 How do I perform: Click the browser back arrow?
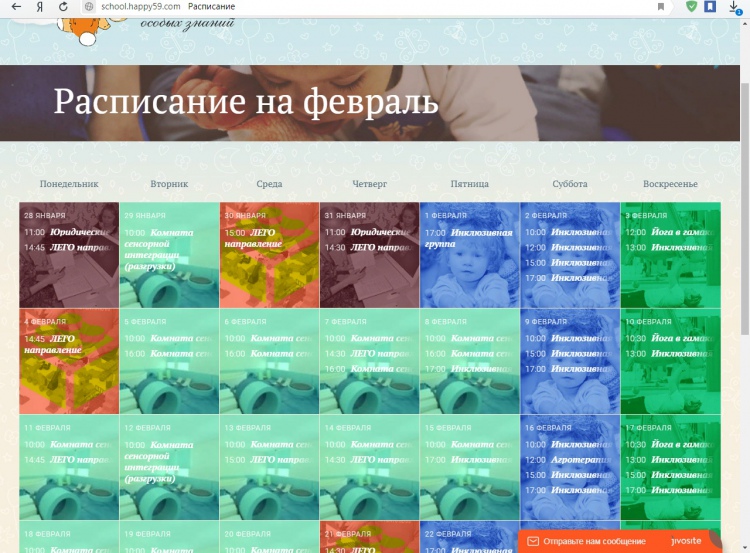pyautogui.click(x=16, y=6)
